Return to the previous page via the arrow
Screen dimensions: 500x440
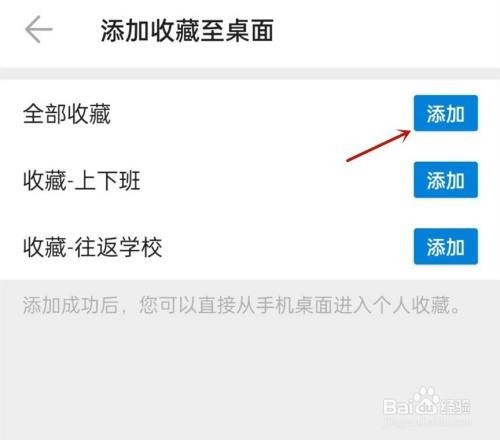[39, 29]
